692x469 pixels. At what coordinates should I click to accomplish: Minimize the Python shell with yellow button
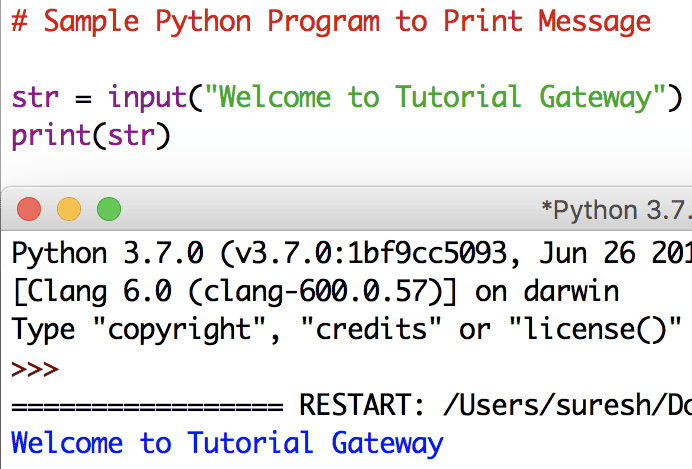[x=69, y=209]
